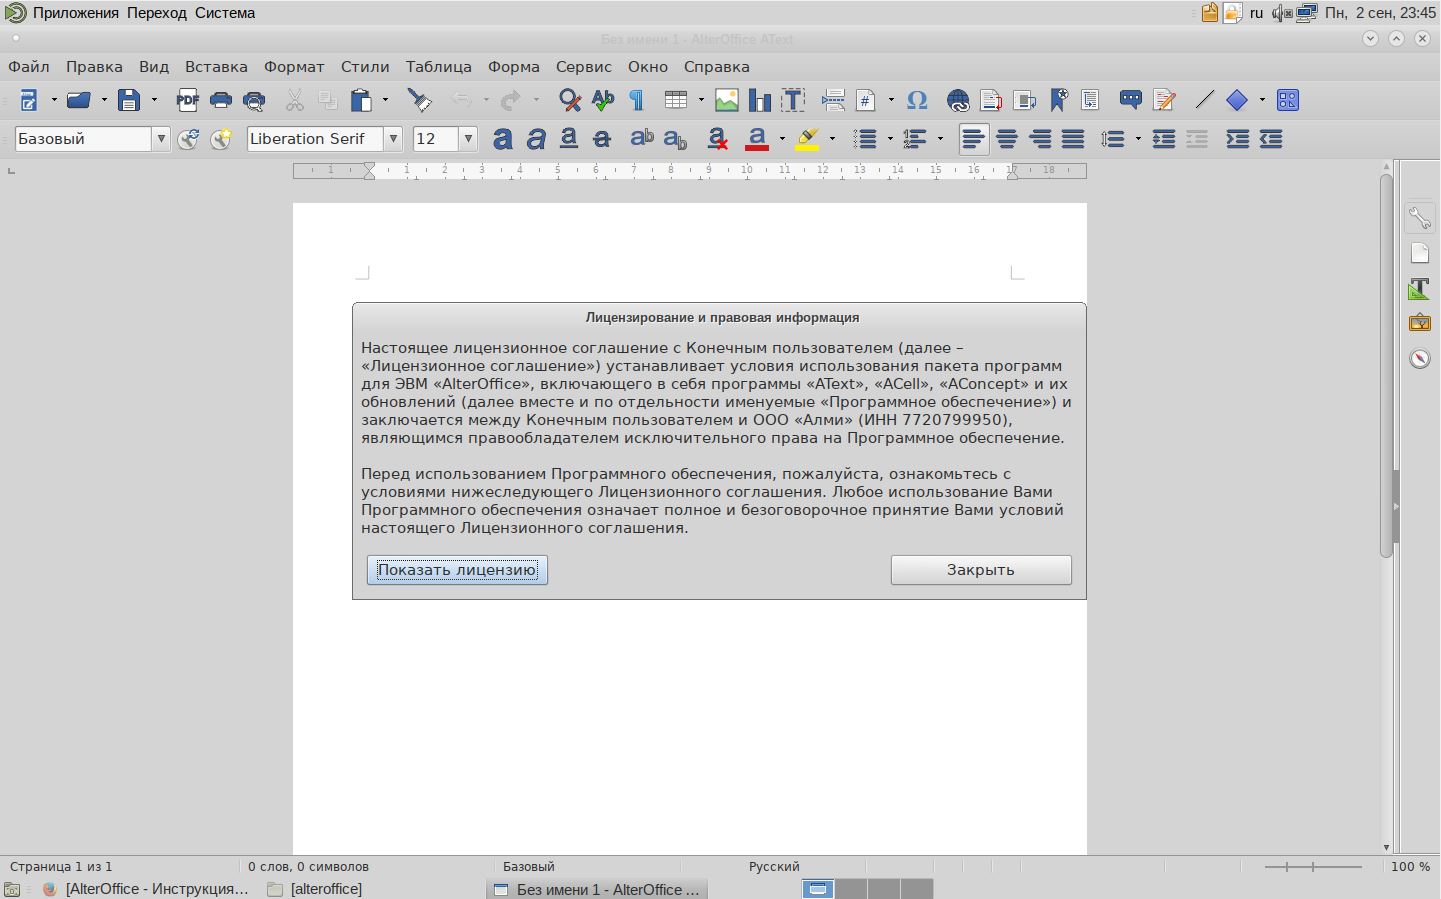This screenshot has width=1441, height=899.
Task: Open the sidebar Navigator compass icon
Action: (x=1420, y=358)
